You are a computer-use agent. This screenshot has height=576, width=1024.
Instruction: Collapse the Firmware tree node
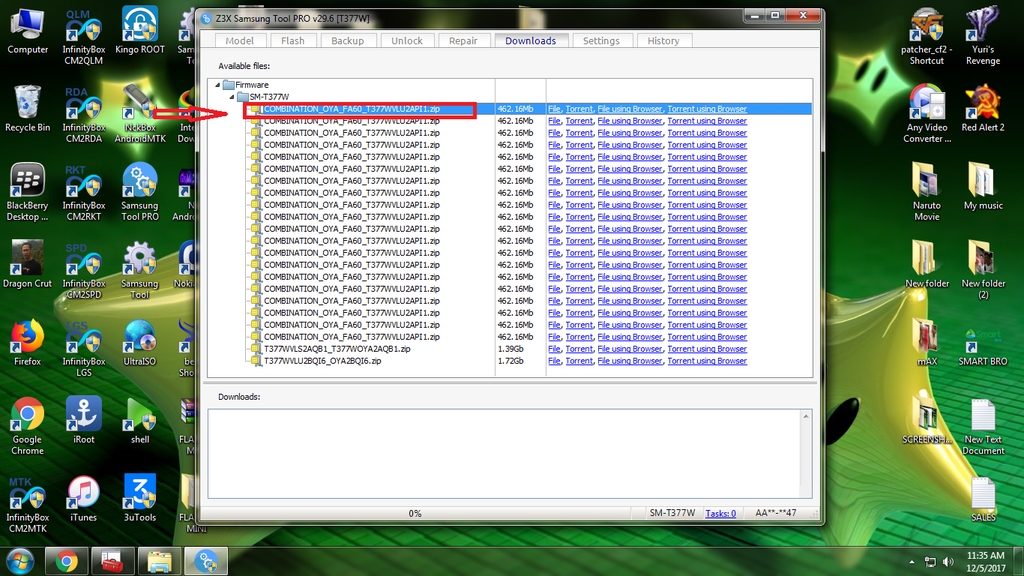216,85
